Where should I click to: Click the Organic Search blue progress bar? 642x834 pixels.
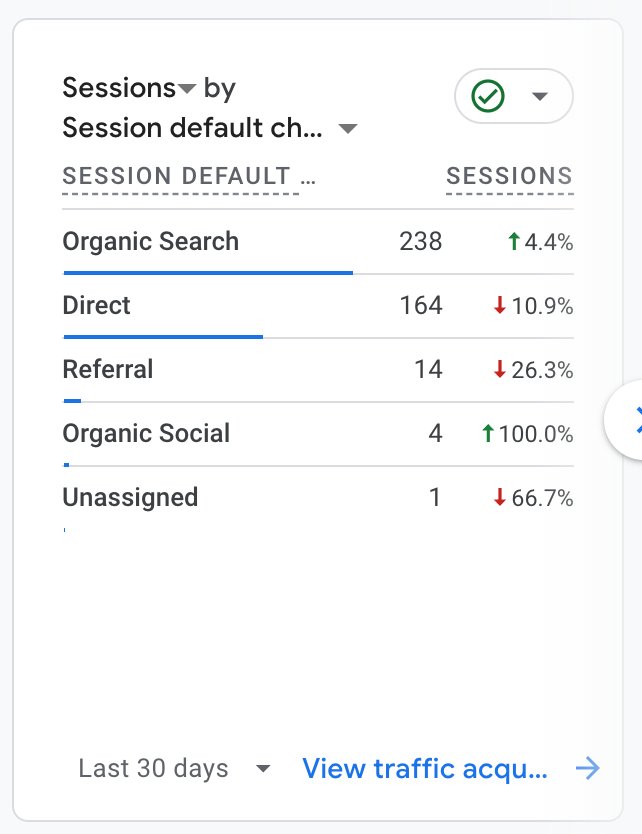point(208,271)
